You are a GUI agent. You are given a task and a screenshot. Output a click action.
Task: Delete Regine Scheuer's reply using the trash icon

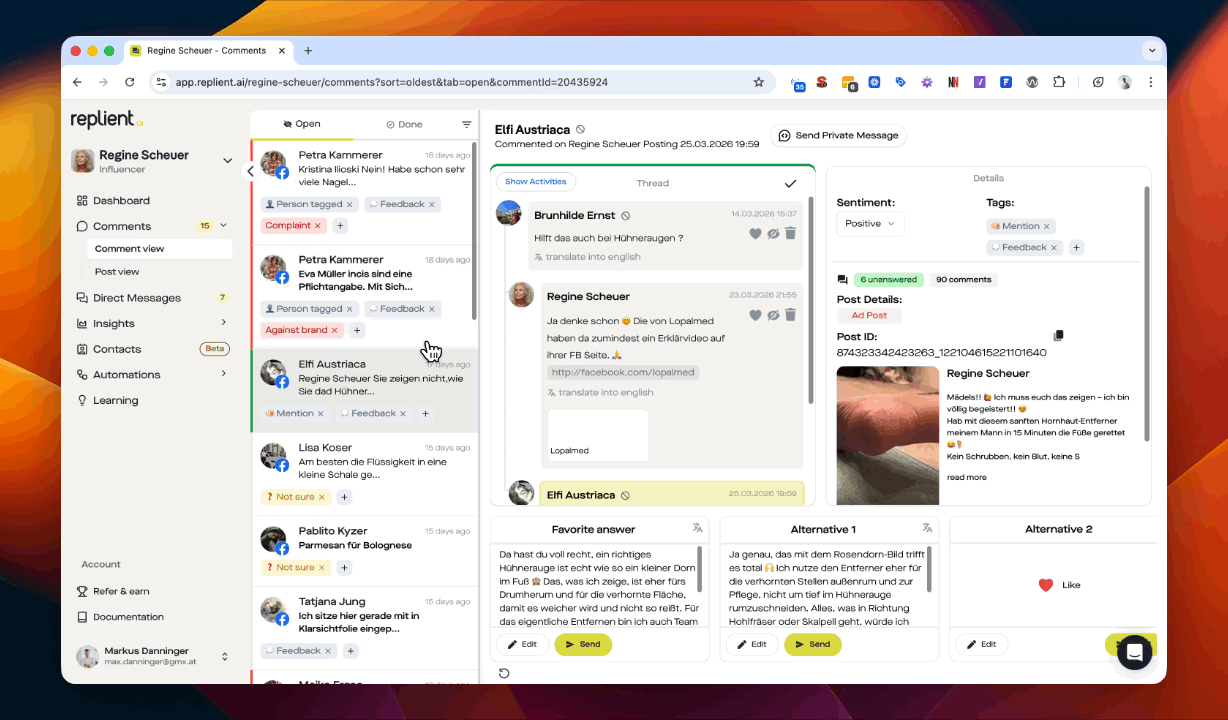(x=790, y=315)
